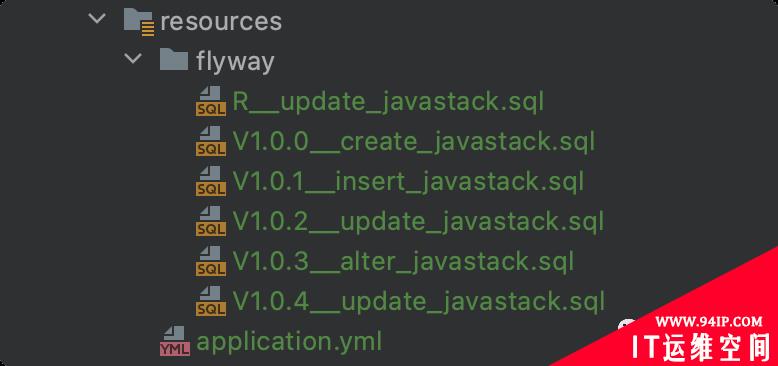The width and height of the screenshot is (778, 366).
Task: Select file V1.0.2__update_javastack.sql
Action: click(418, 222)
